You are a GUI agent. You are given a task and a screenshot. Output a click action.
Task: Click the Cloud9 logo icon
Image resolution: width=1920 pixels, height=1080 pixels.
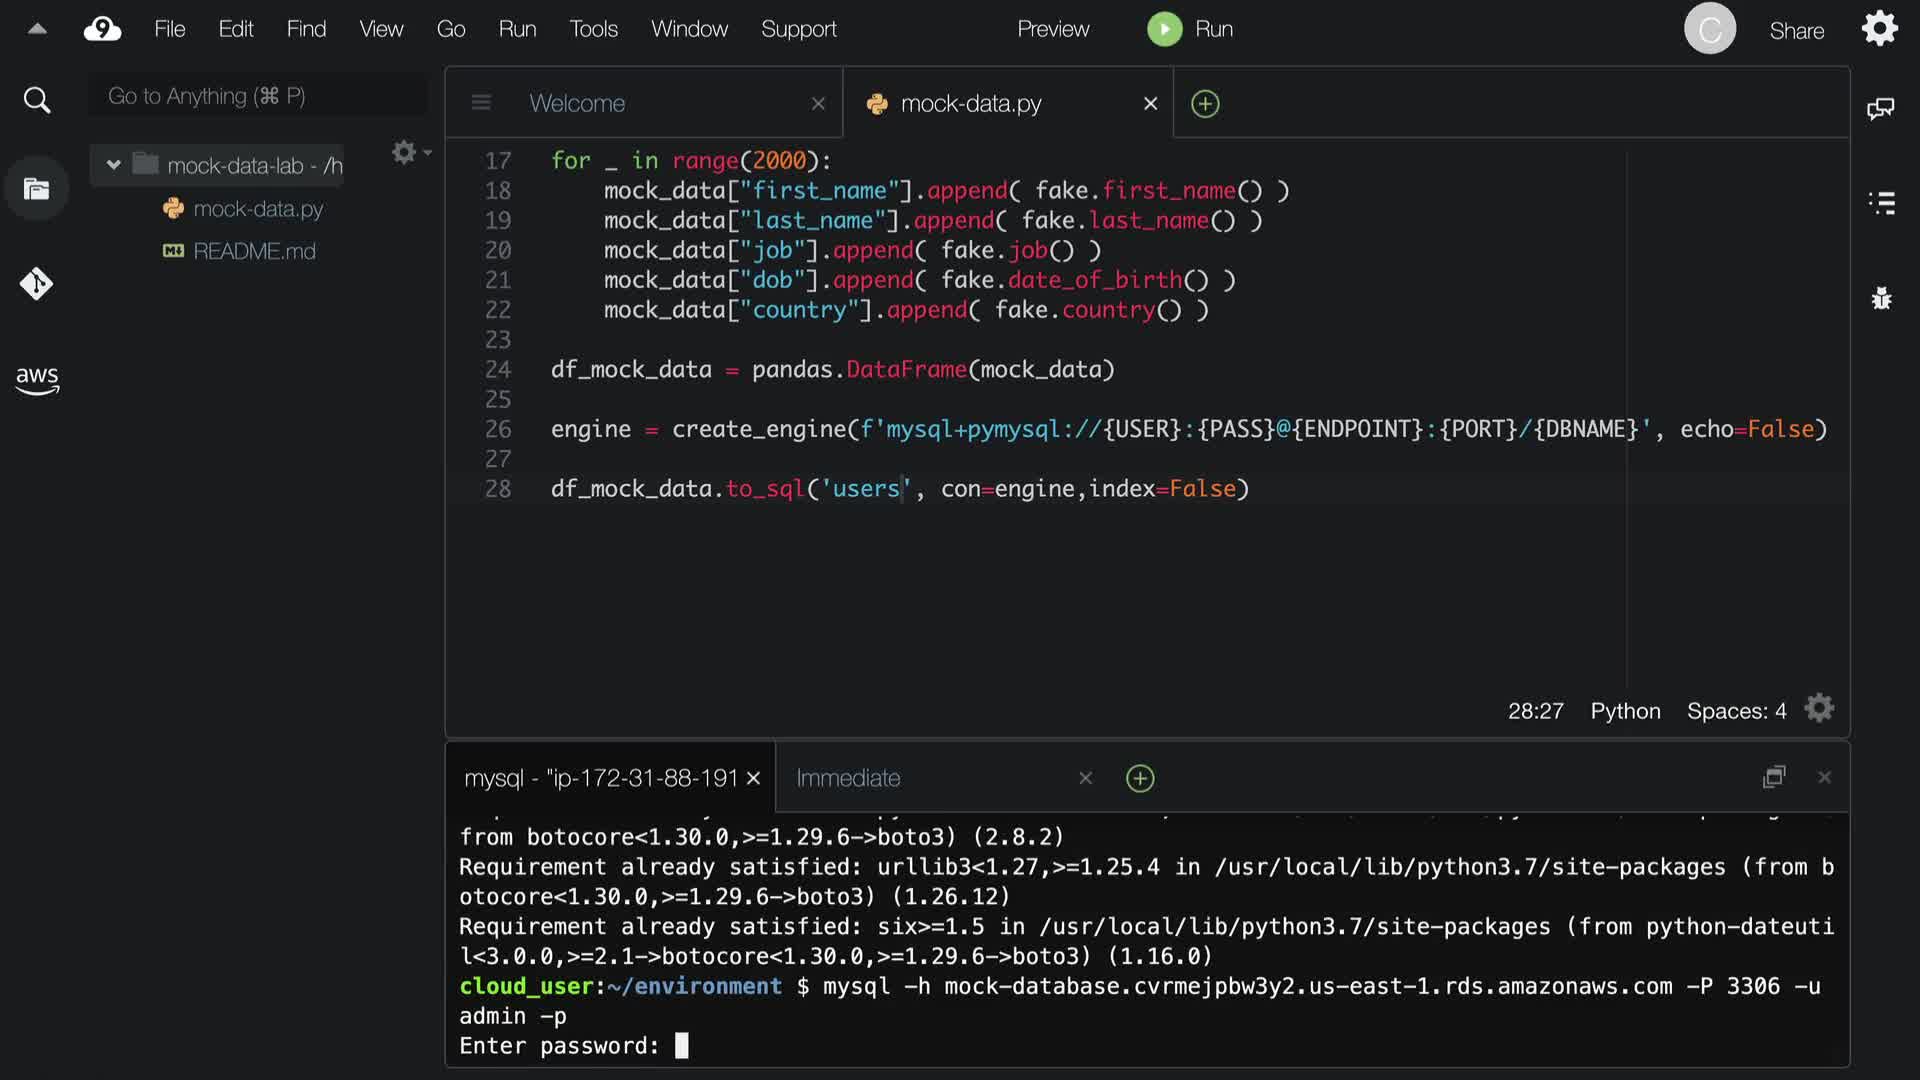[102, 29]
